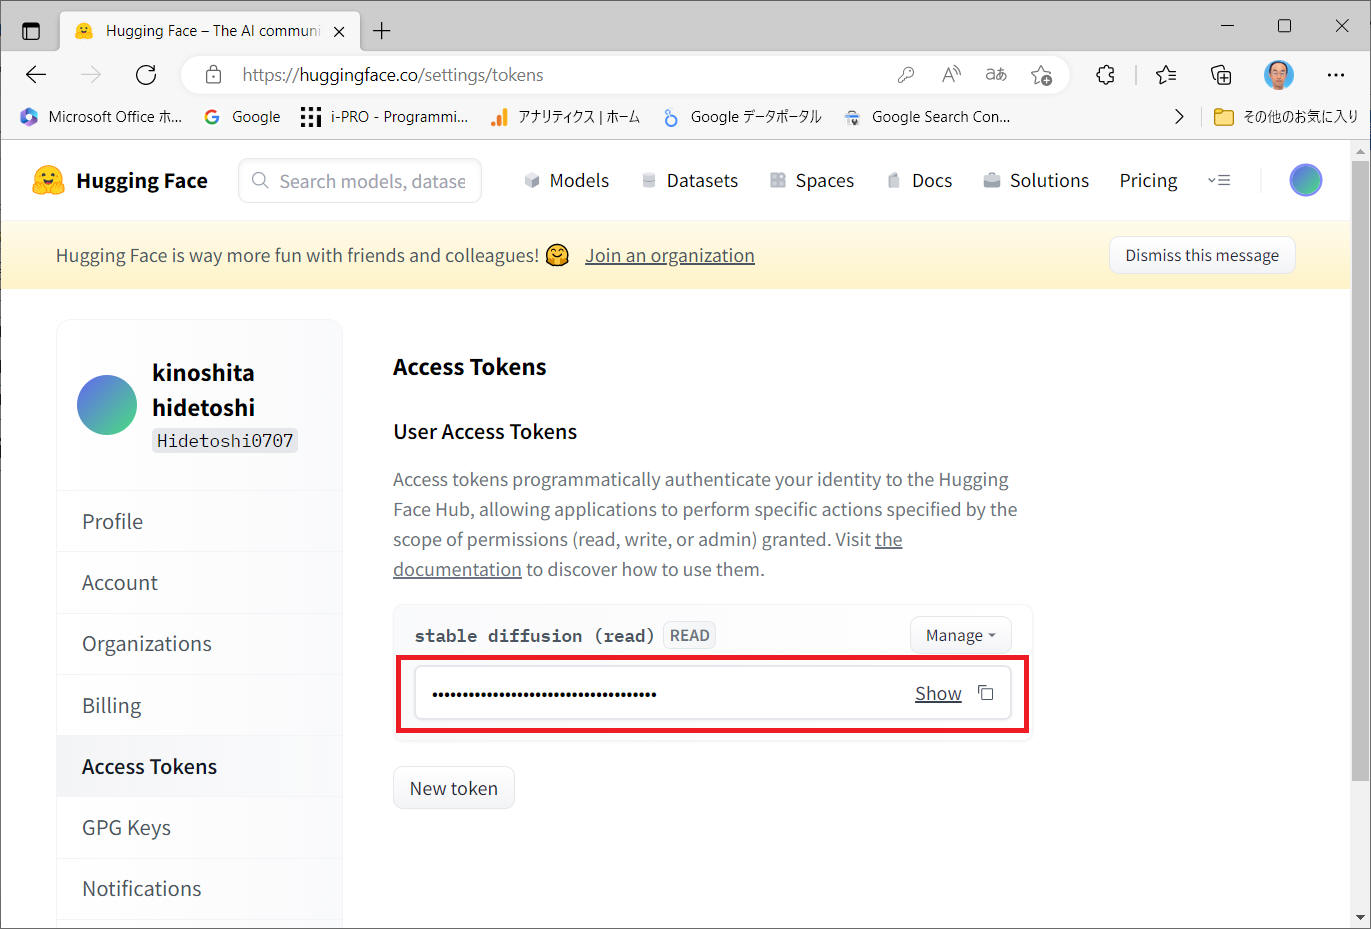Select Billing in the settings sidebar
Screen dimensions: 1371x929
click(x=199, y=705)
